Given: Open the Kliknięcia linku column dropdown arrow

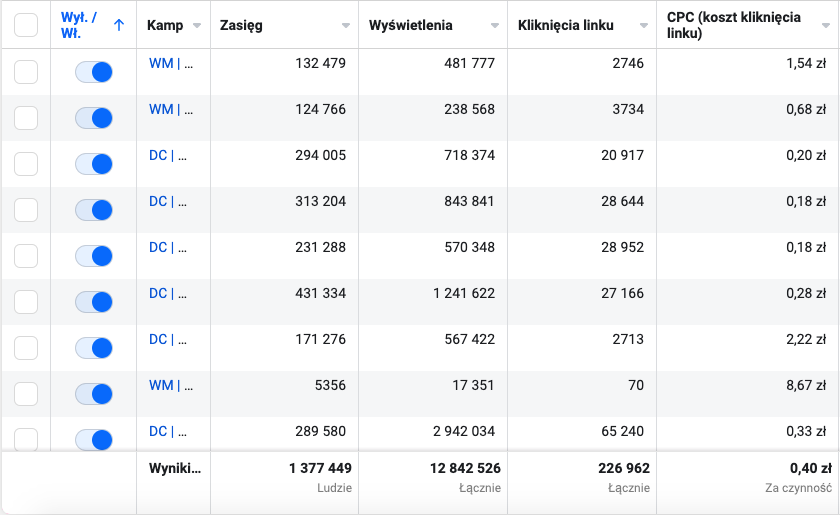Looking at the screenshot, I should [x=645, y=25].
